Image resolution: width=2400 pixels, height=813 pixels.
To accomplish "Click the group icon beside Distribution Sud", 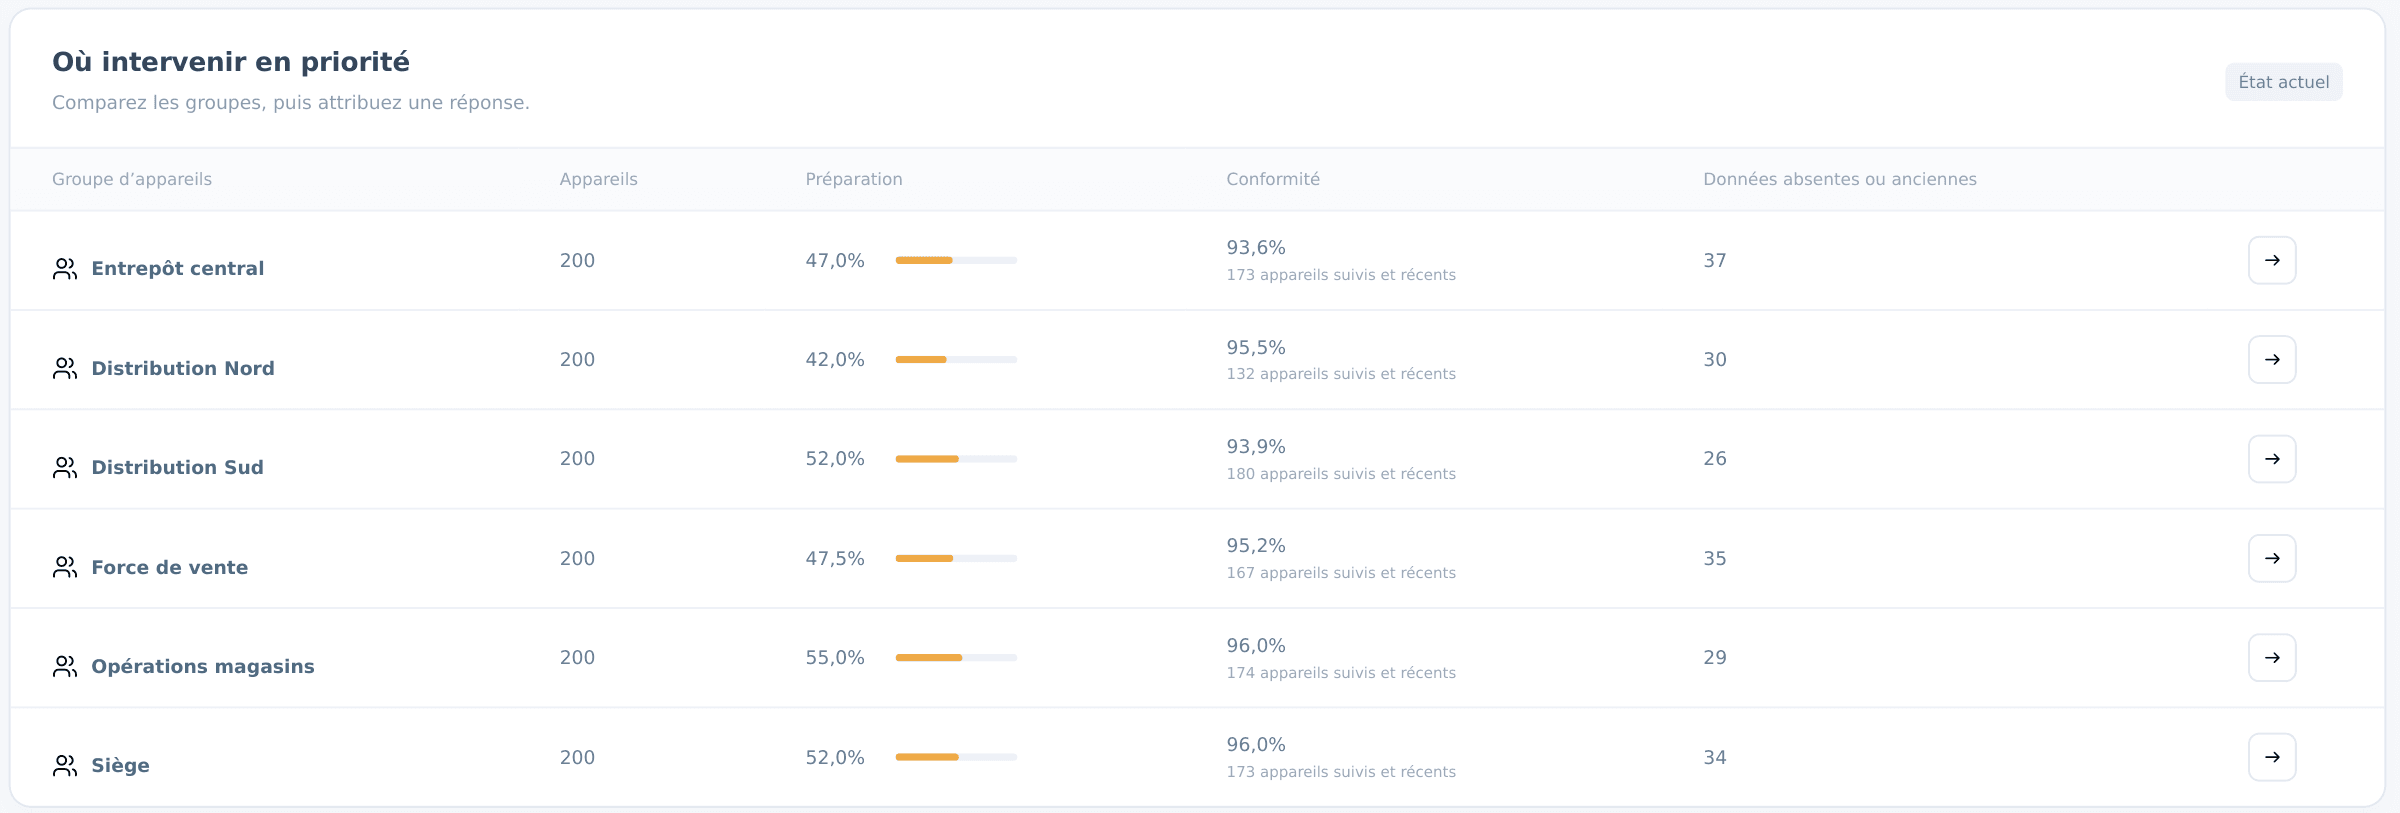I will click(65, 468).
